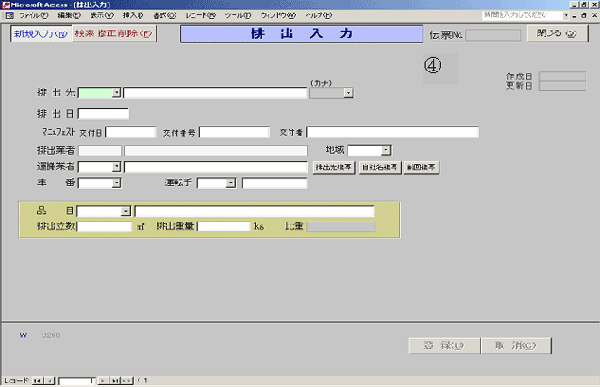Open the 品目 item dropdown
600x387 pixels.
click(126, 211)
